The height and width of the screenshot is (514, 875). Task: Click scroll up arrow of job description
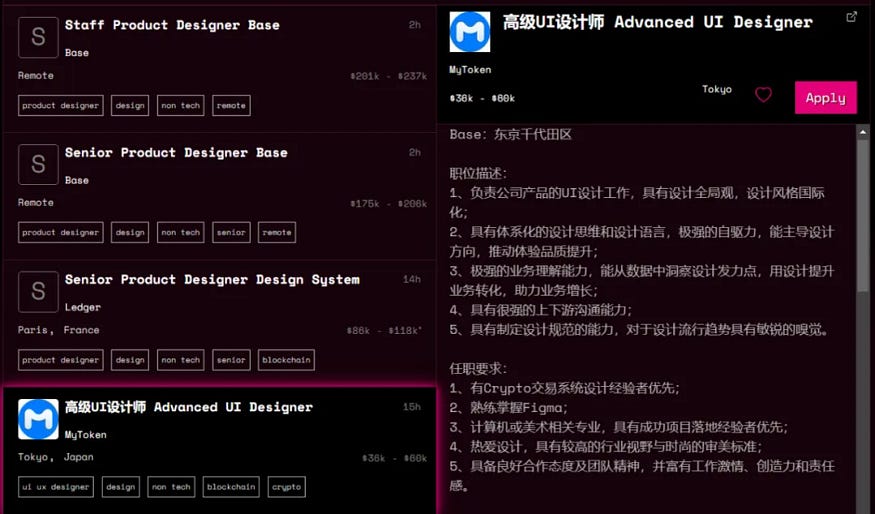(x=863, y=133)
